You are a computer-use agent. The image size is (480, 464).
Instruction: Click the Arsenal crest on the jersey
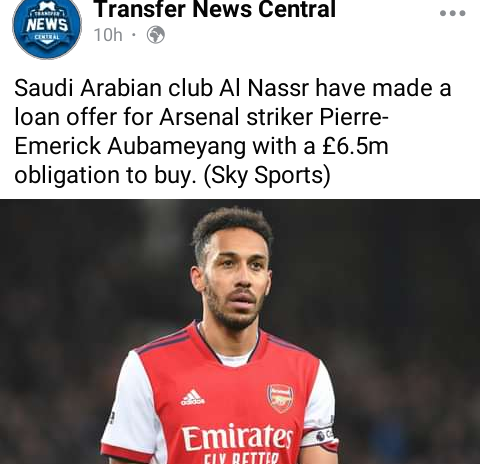[280, 398]
